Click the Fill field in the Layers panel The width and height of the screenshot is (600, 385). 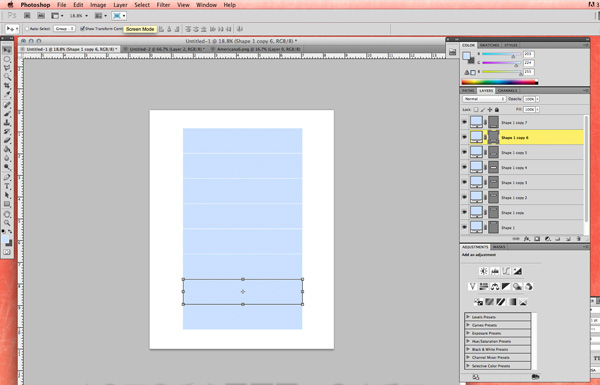(x=529, y=109)
